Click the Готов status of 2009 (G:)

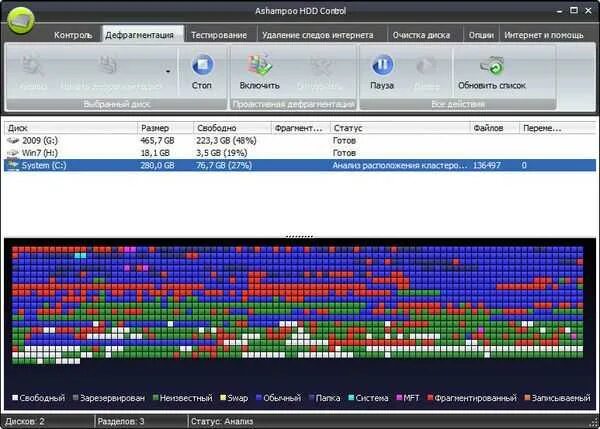click(344, 141)
